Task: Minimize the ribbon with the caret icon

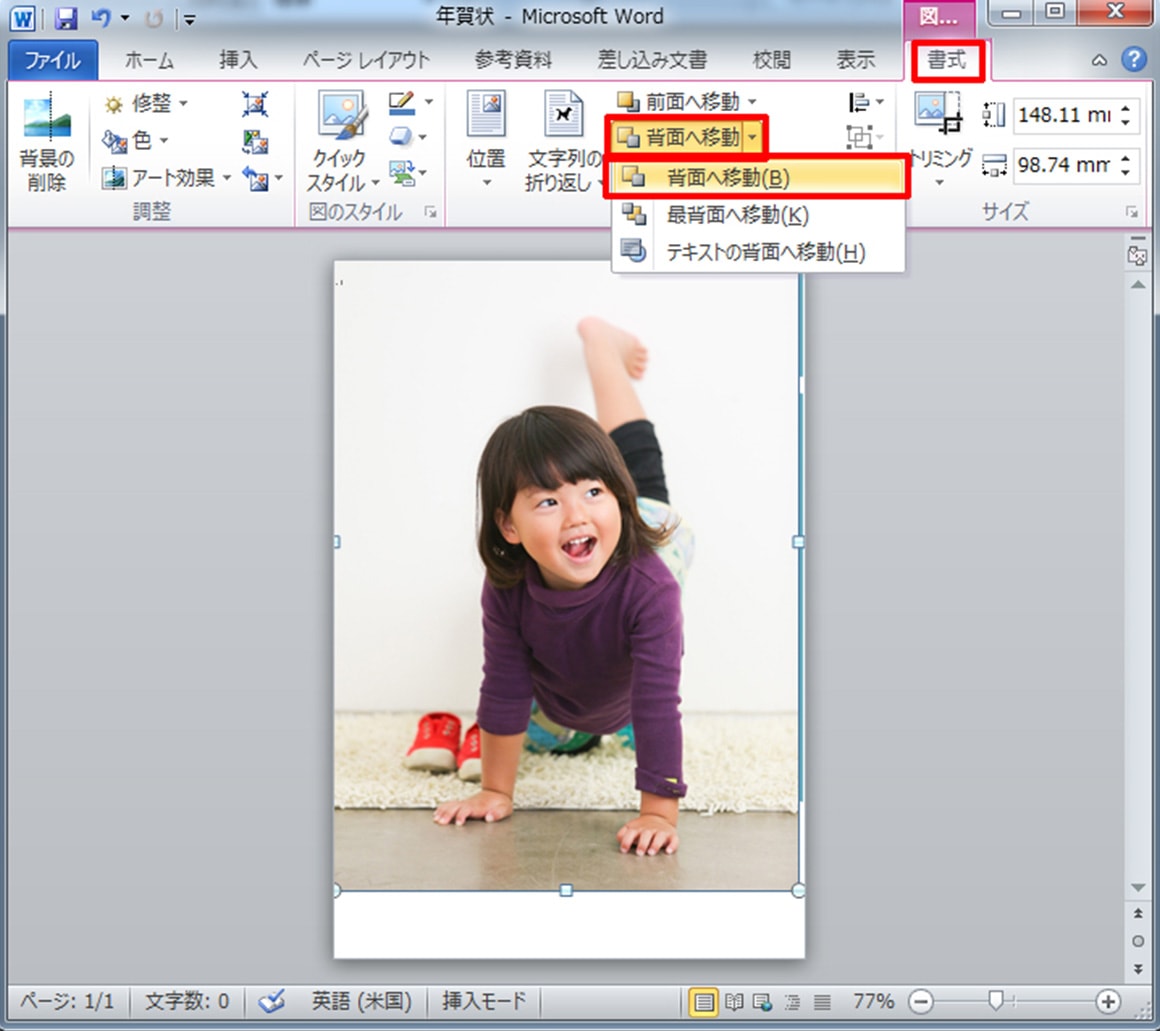Action: click(x=1099, y=61)
